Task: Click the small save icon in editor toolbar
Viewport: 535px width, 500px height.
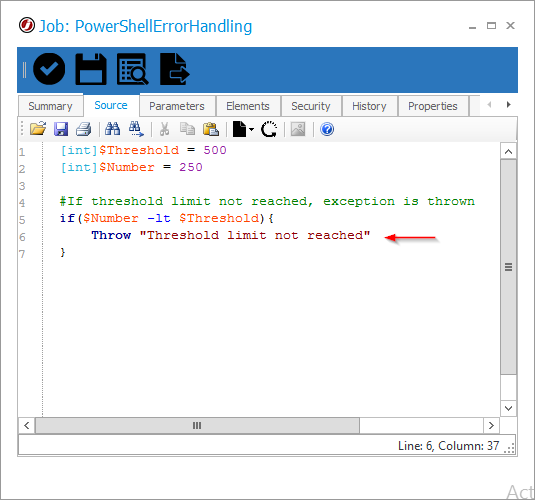Action: point(61,129)
